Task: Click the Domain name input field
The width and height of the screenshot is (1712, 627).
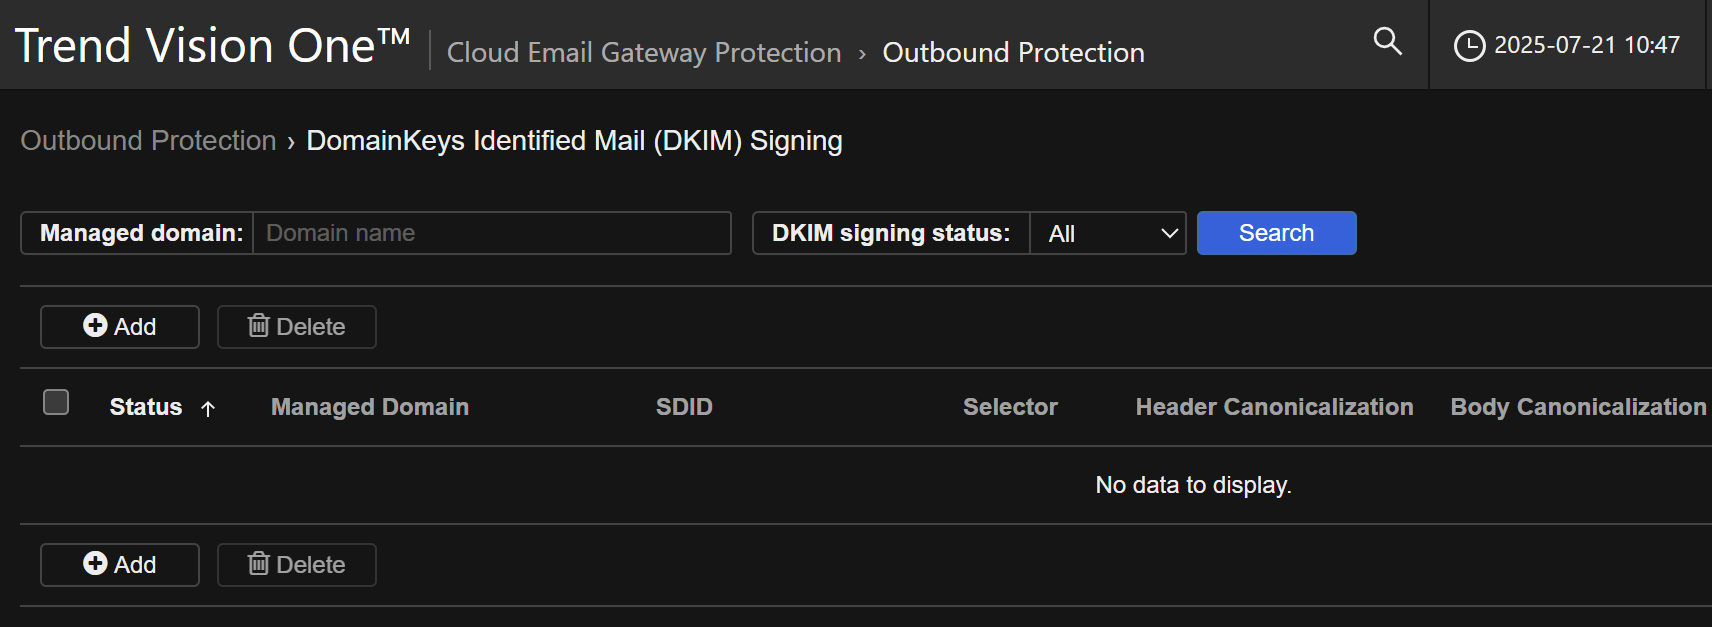Action: (x=491, y=233)
